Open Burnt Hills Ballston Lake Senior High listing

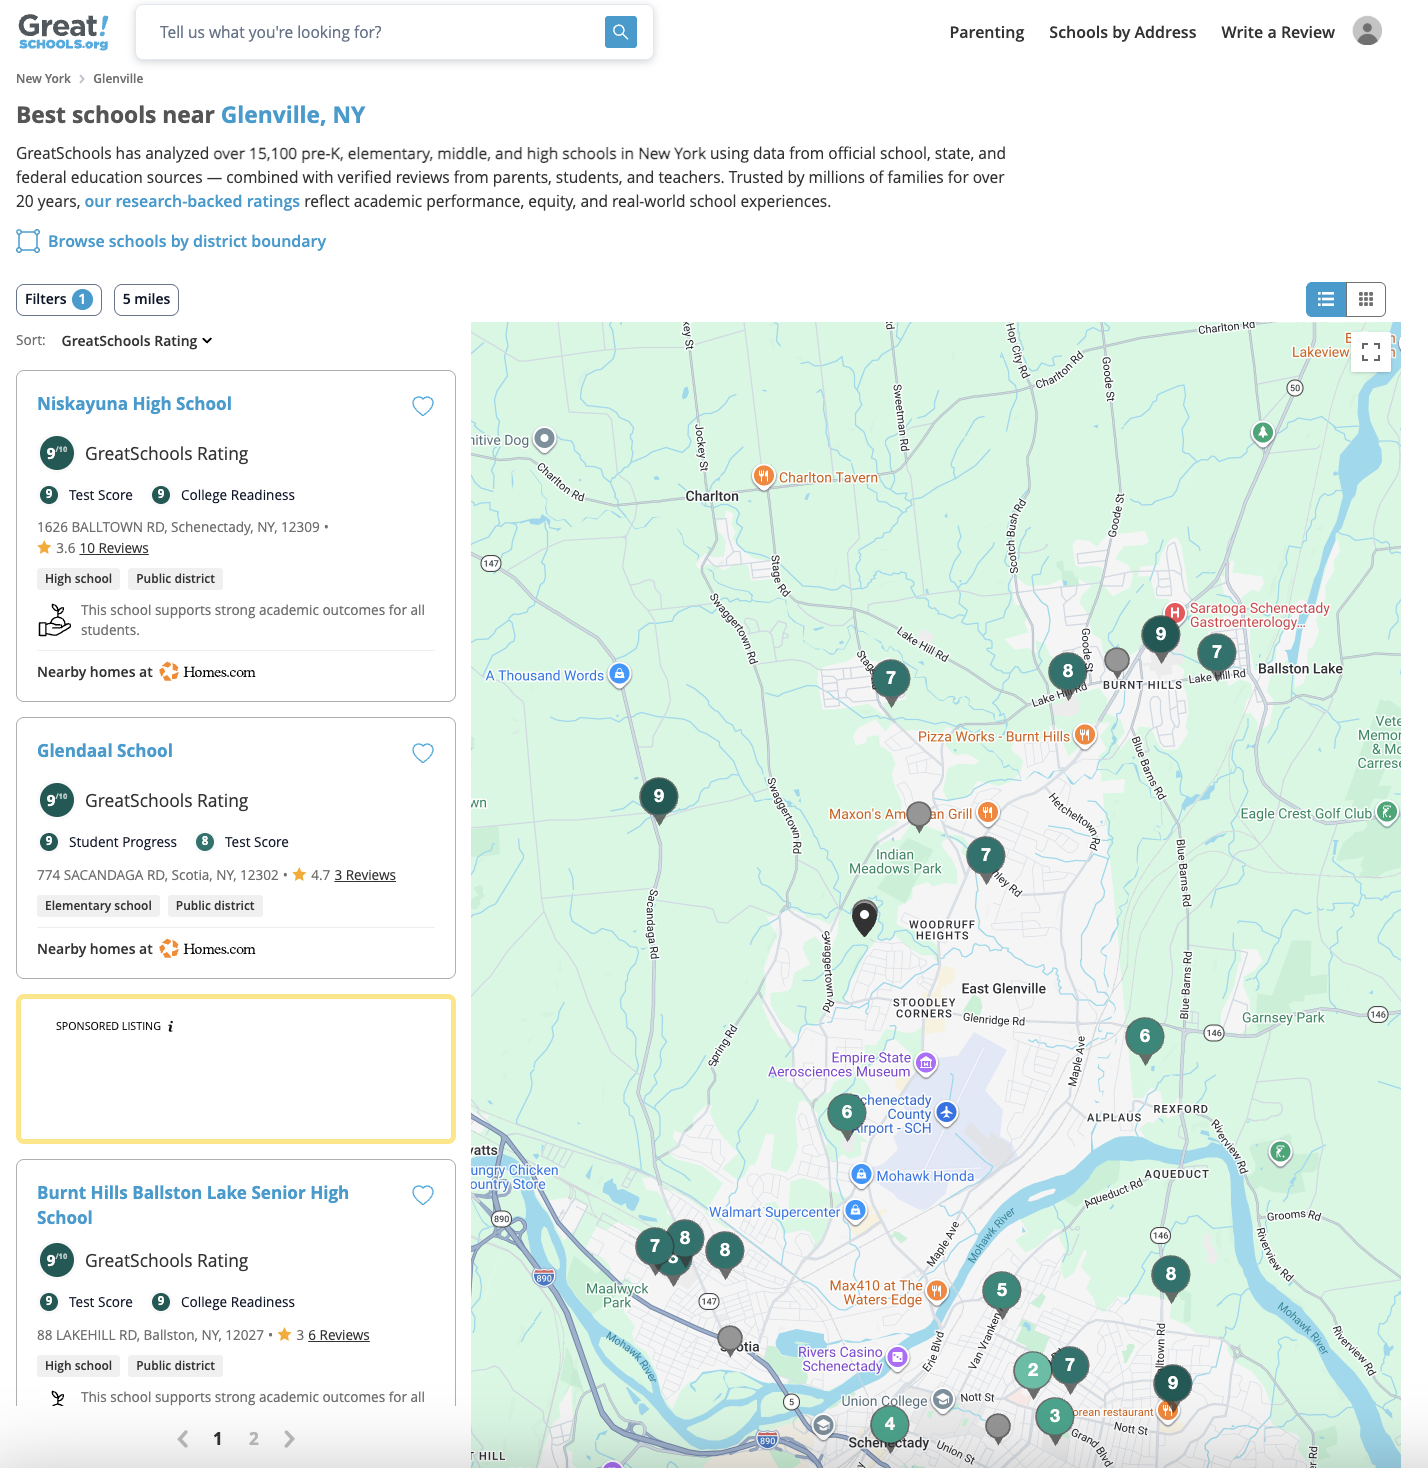193,1205
